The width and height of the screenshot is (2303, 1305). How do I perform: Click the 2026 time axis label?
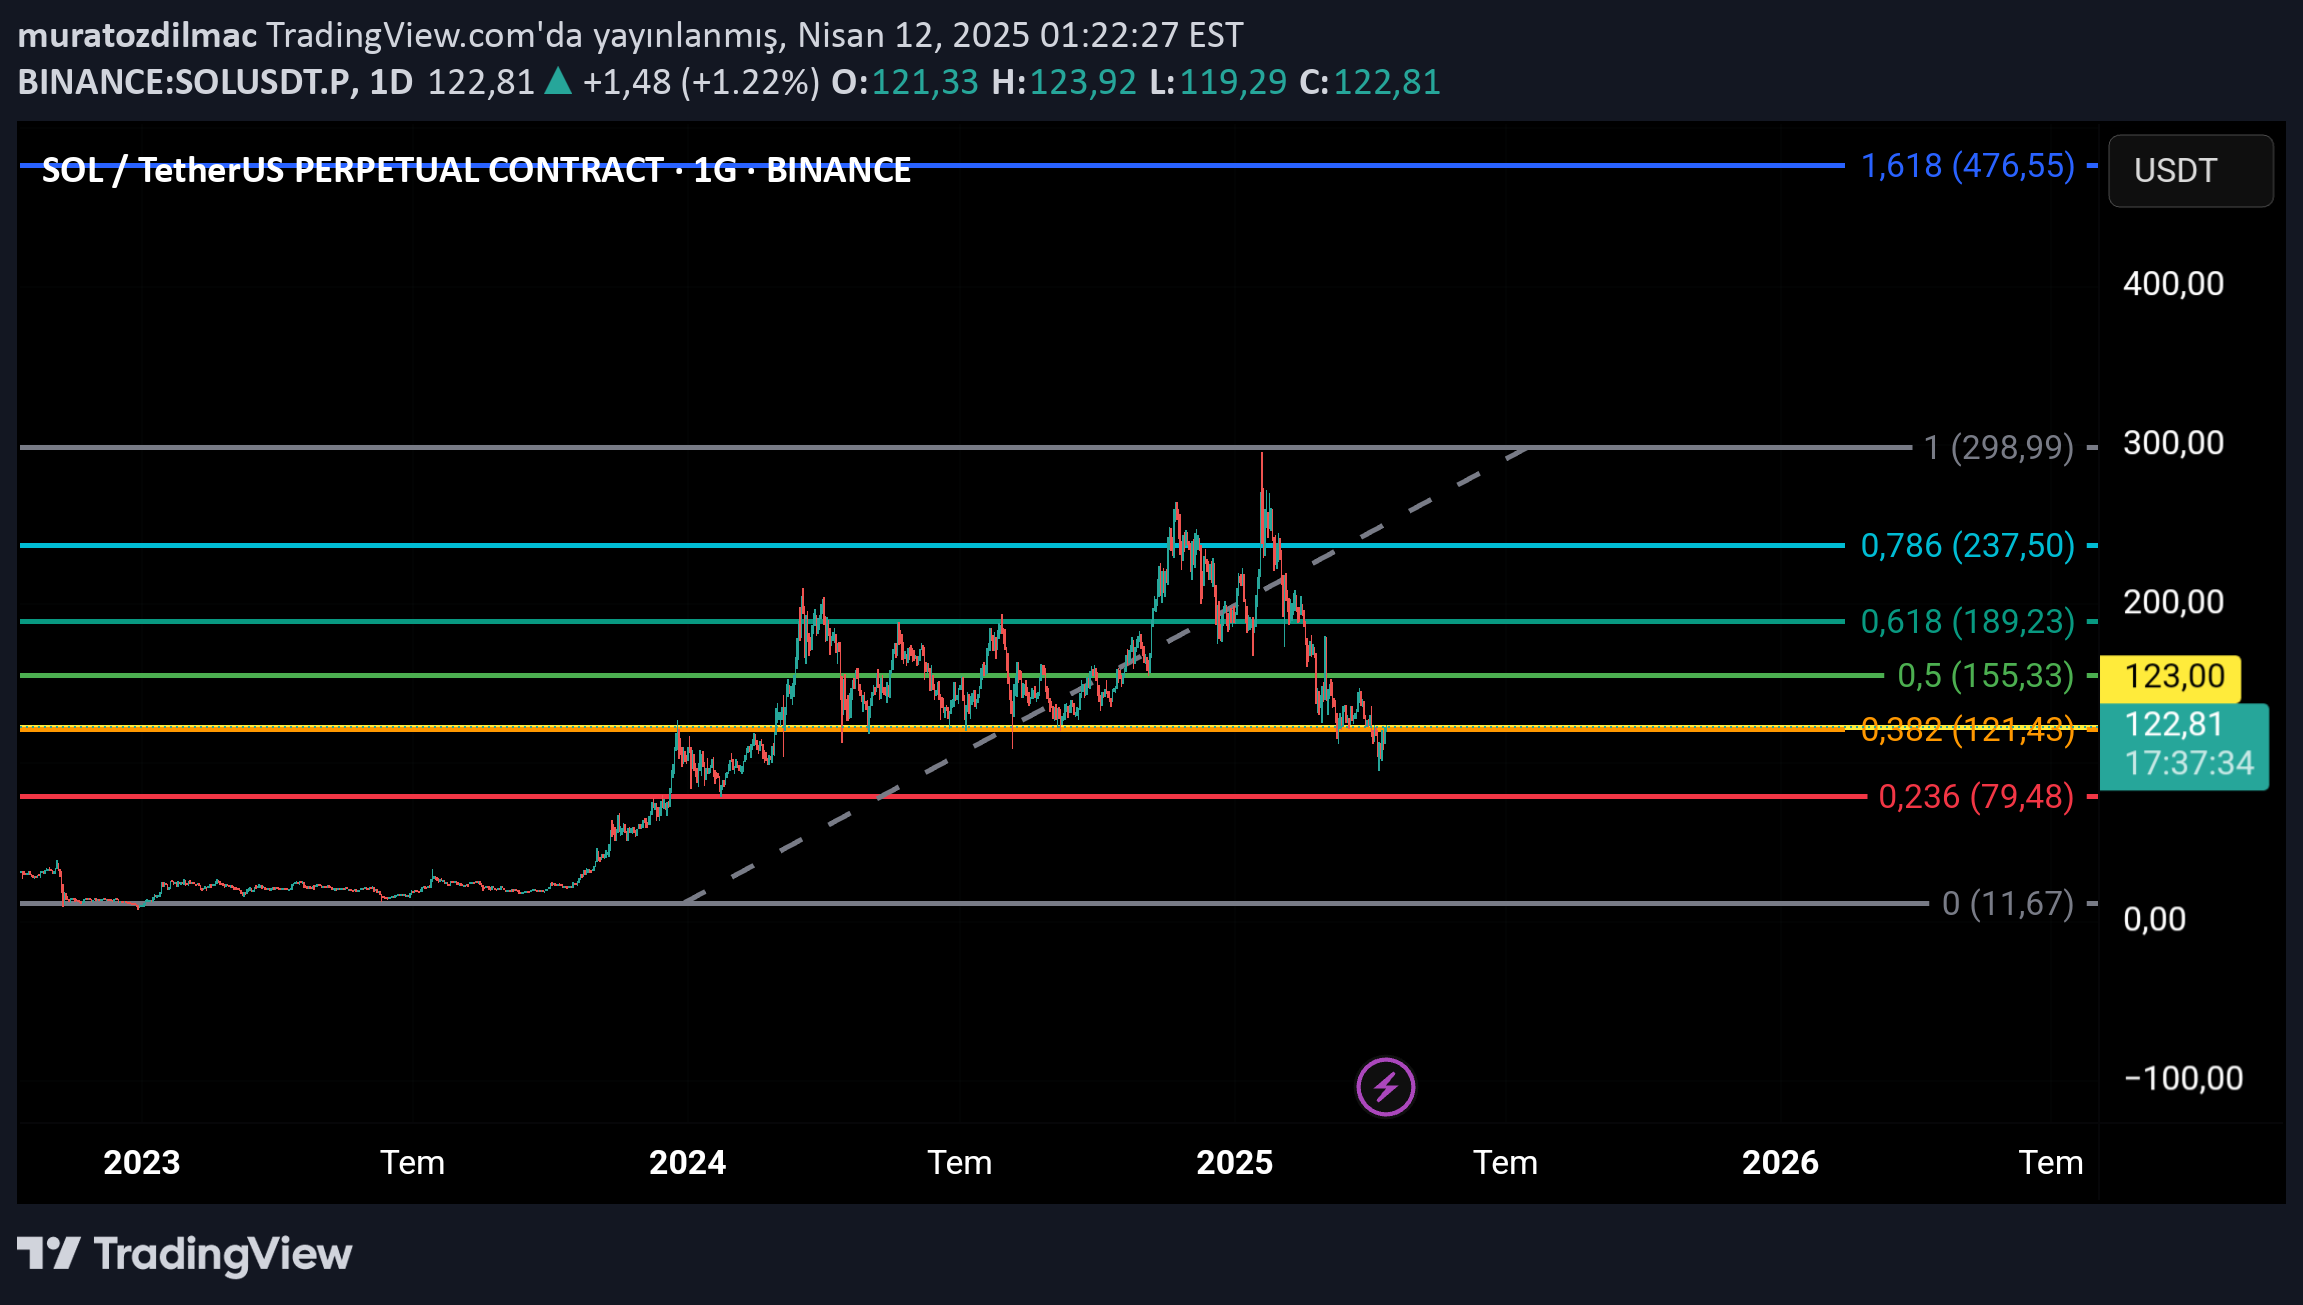pyautogui.click(x=1780, y=1162)
